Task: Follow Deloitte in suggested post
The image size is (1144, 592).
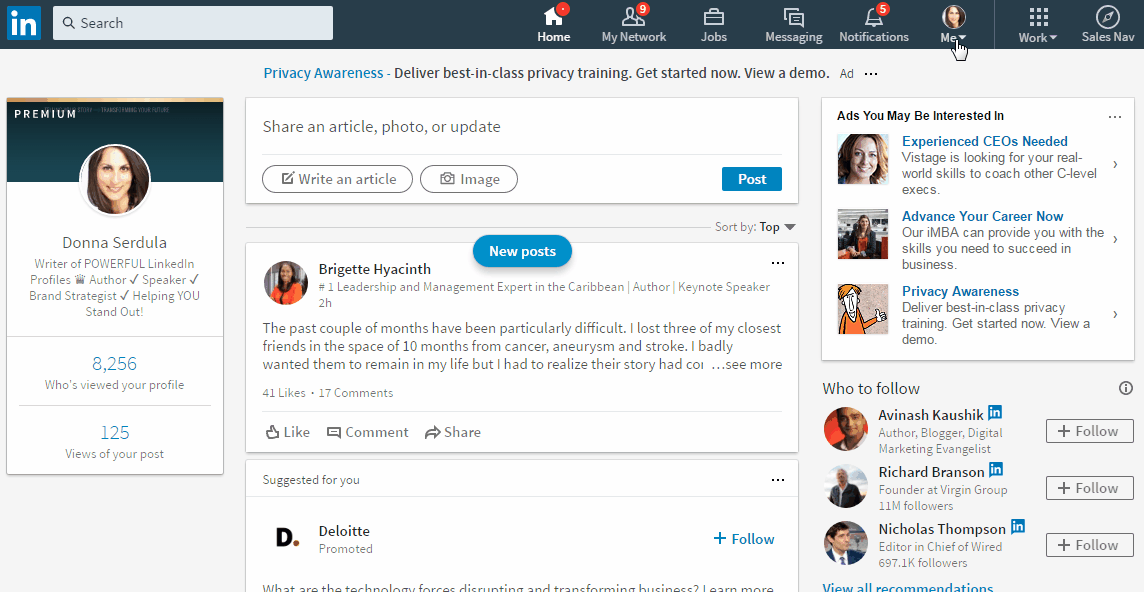Action: click(x=743, y=539)
